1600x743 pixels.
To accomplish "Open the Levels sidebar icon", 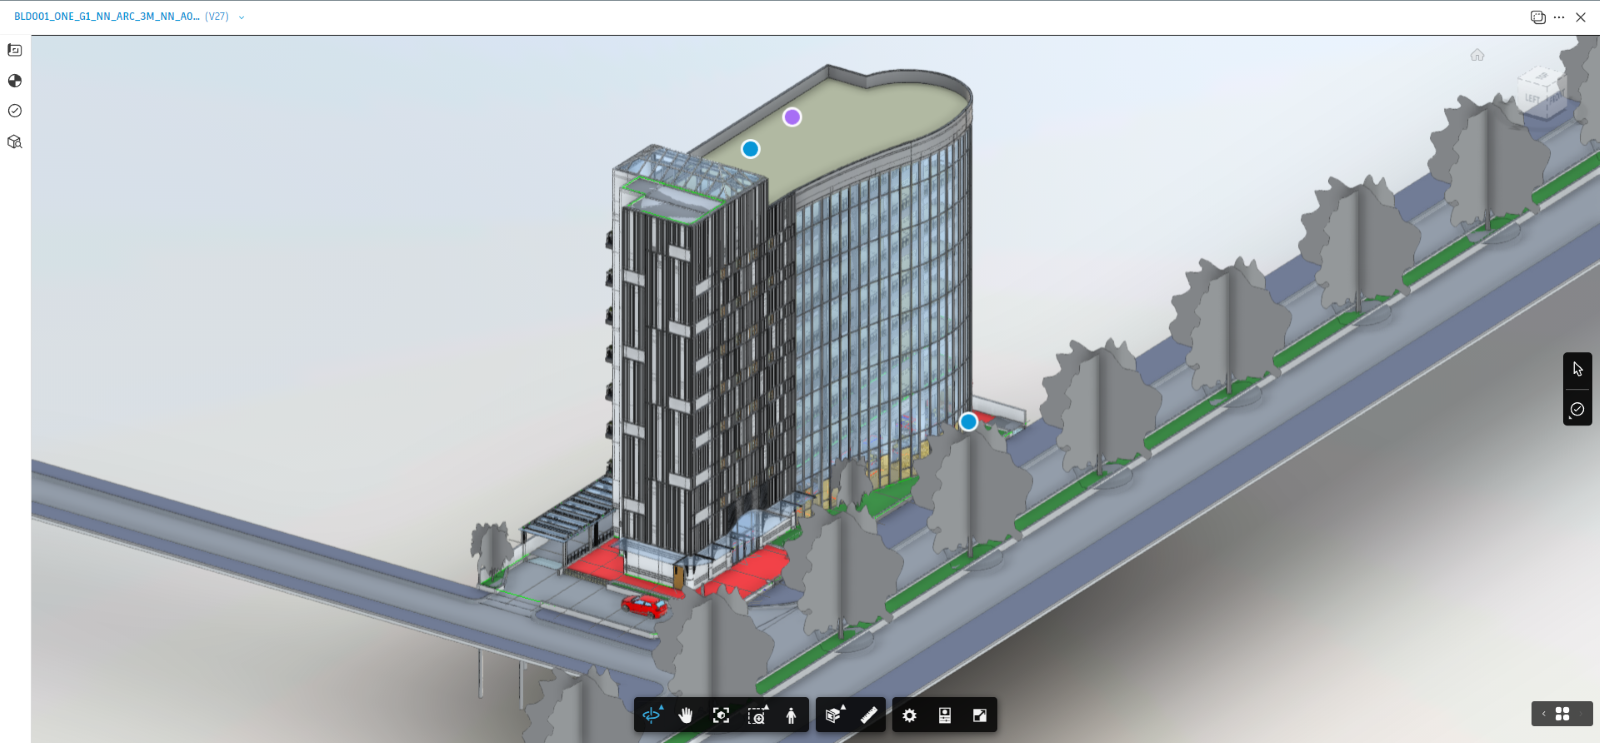I will (15, 81).
